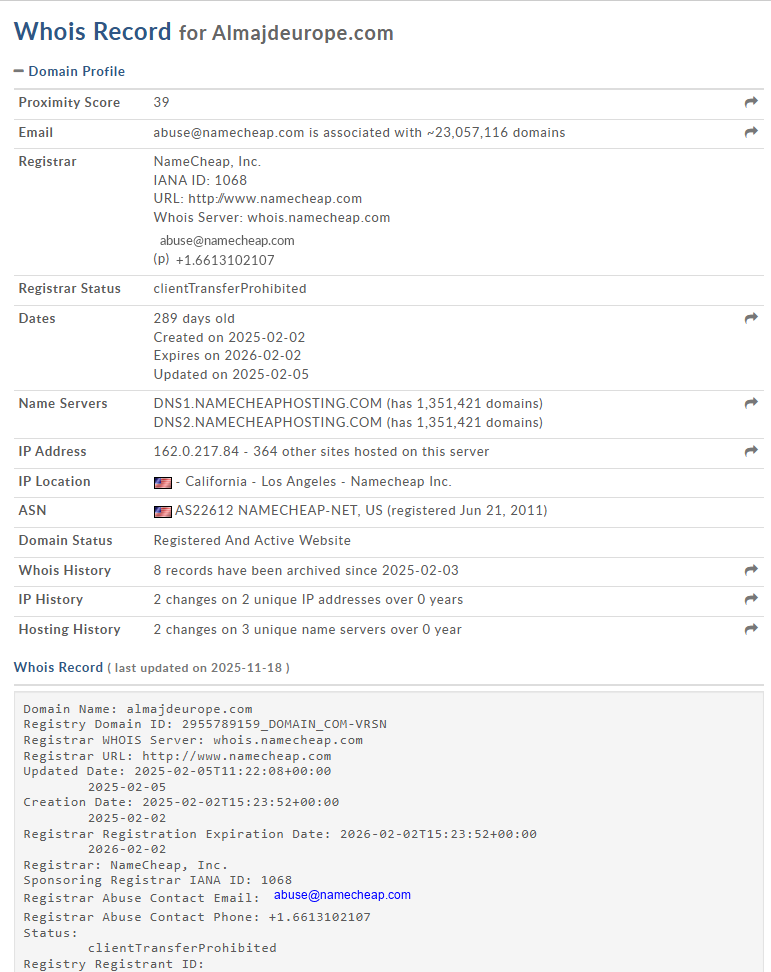771x972 pixels.
Task: Click DNS2.NAMECHEAPHOSTING.COM name server
Action: point(268,422)
